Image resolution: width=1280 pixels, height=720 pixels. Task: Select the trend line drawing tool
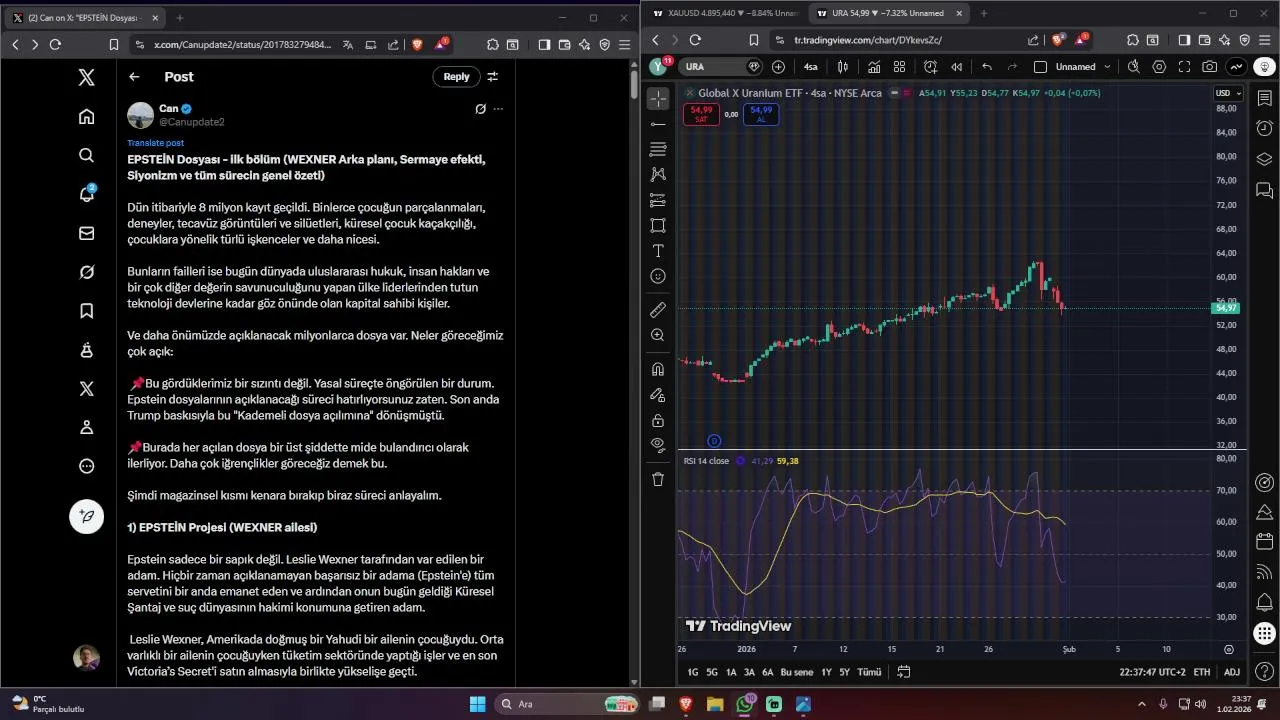click(658, 124)
